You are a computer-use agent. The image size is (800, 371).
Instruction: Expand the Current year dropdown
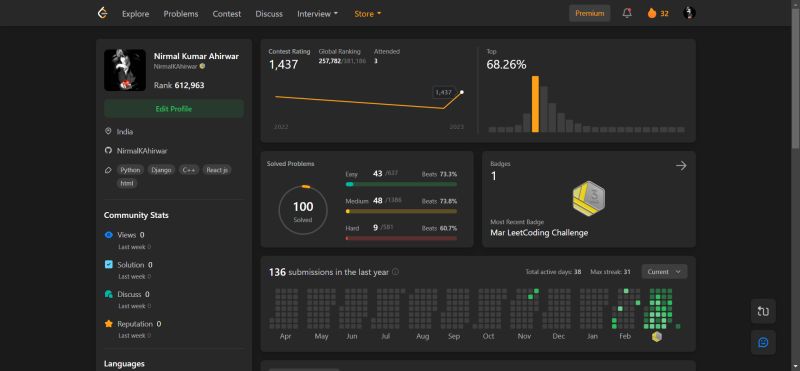tap(664, 271)
